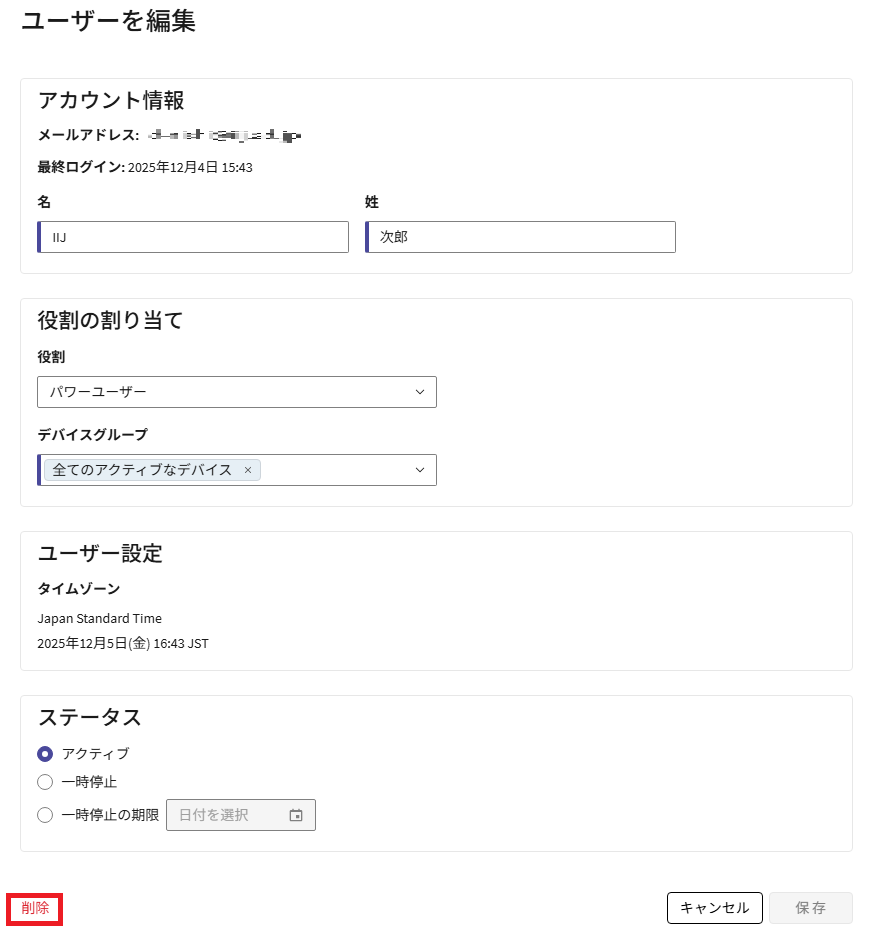Click the 名 input field containing IIJ
This screenshot has width=874, height=933.
[193, 237]
